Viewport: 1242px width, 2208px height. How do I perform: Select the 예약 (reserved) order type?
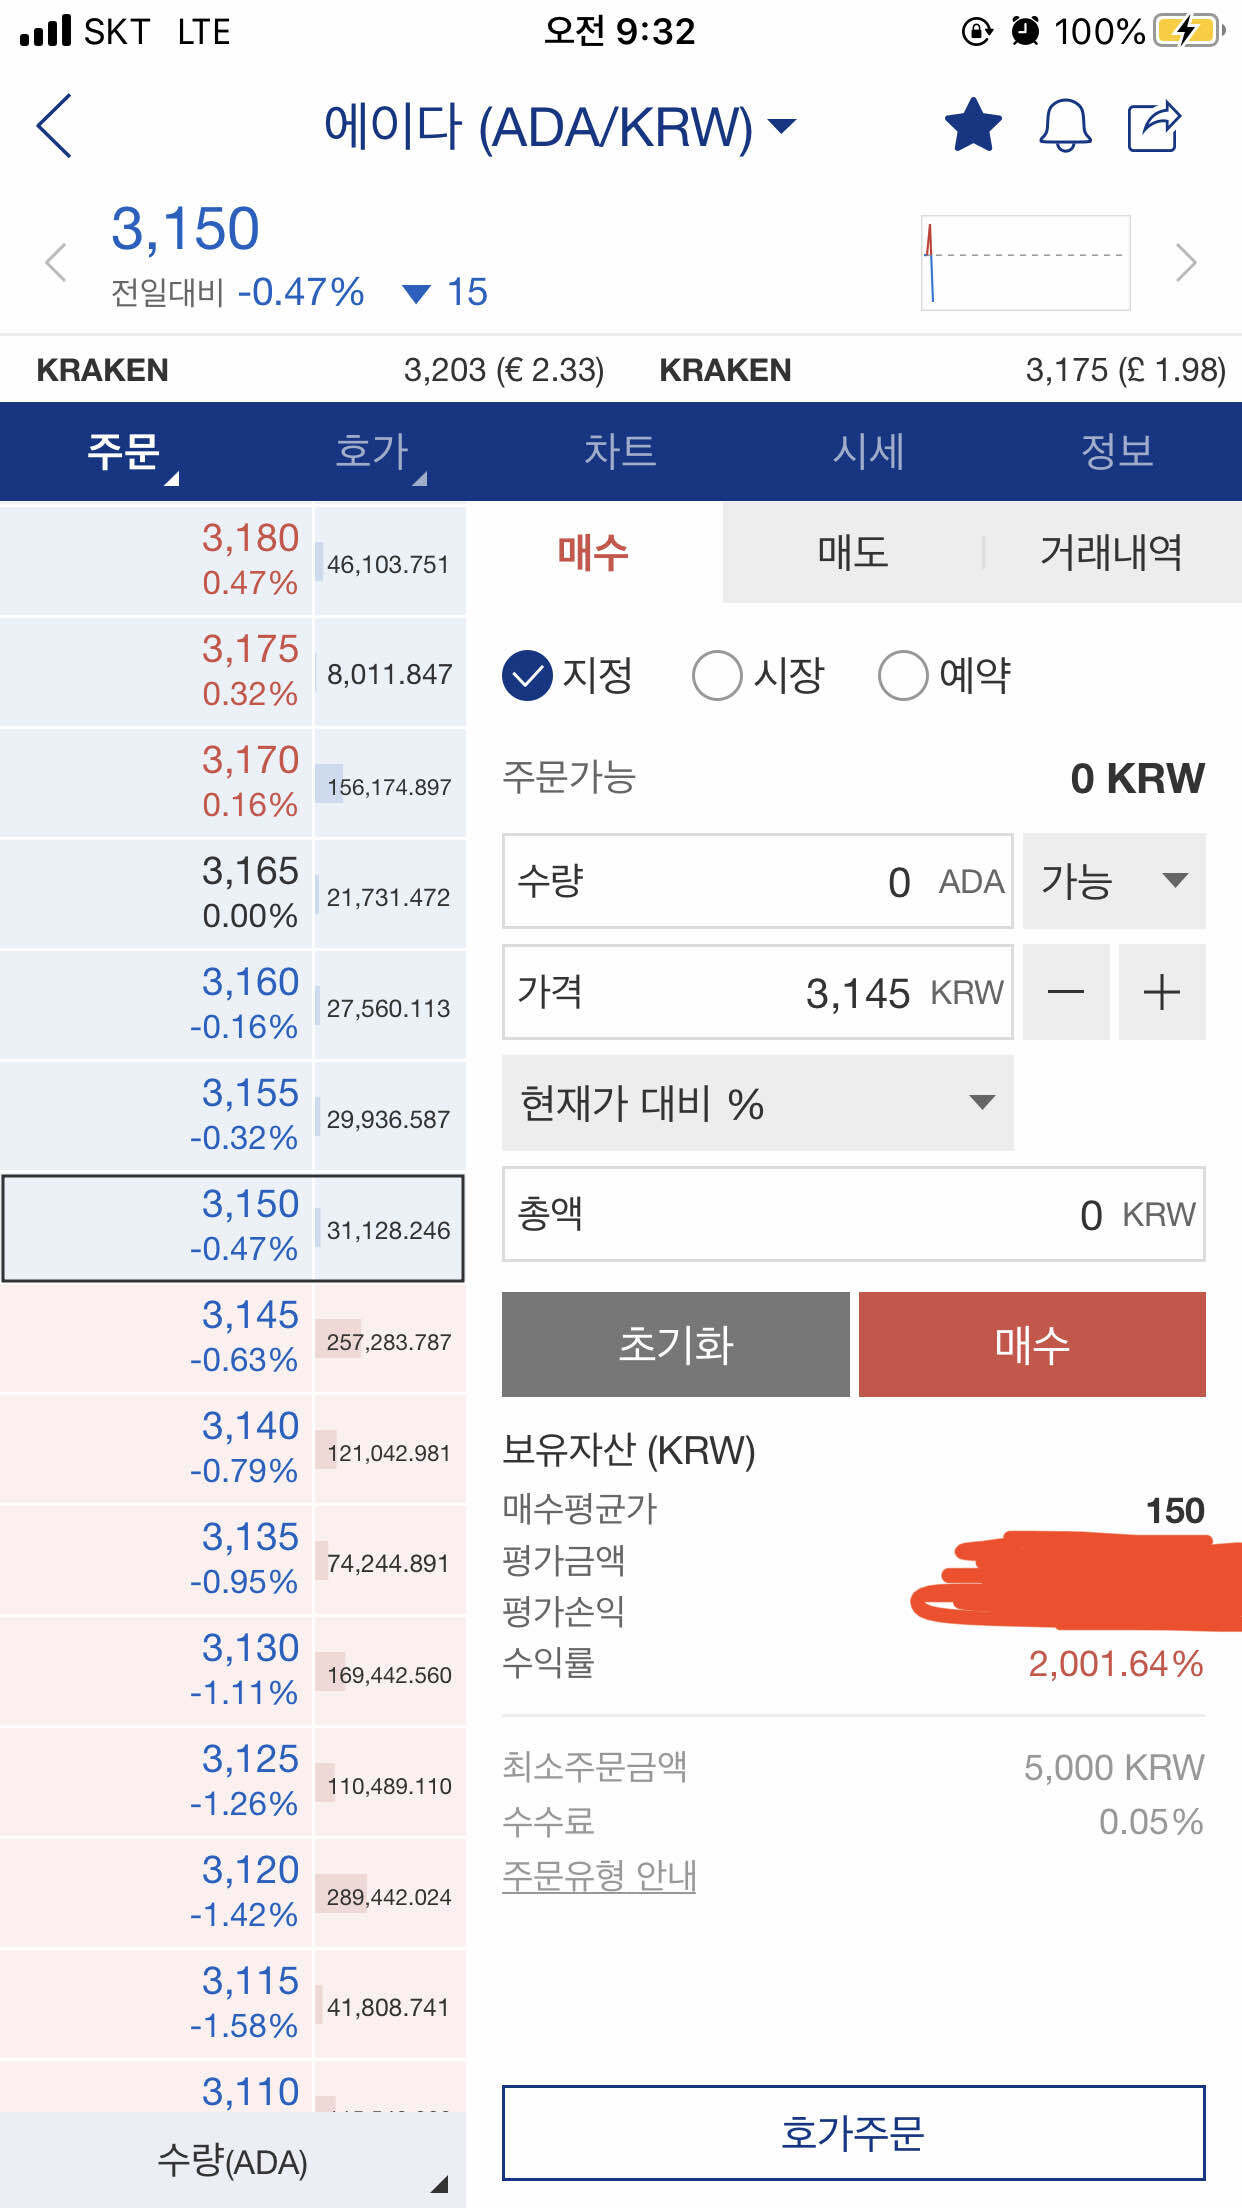tap(945, 676)
